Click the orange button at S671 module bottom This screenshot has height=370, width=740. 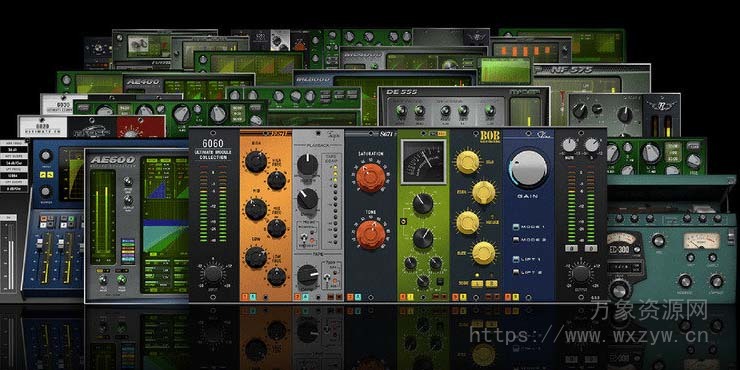pos(350,297)
